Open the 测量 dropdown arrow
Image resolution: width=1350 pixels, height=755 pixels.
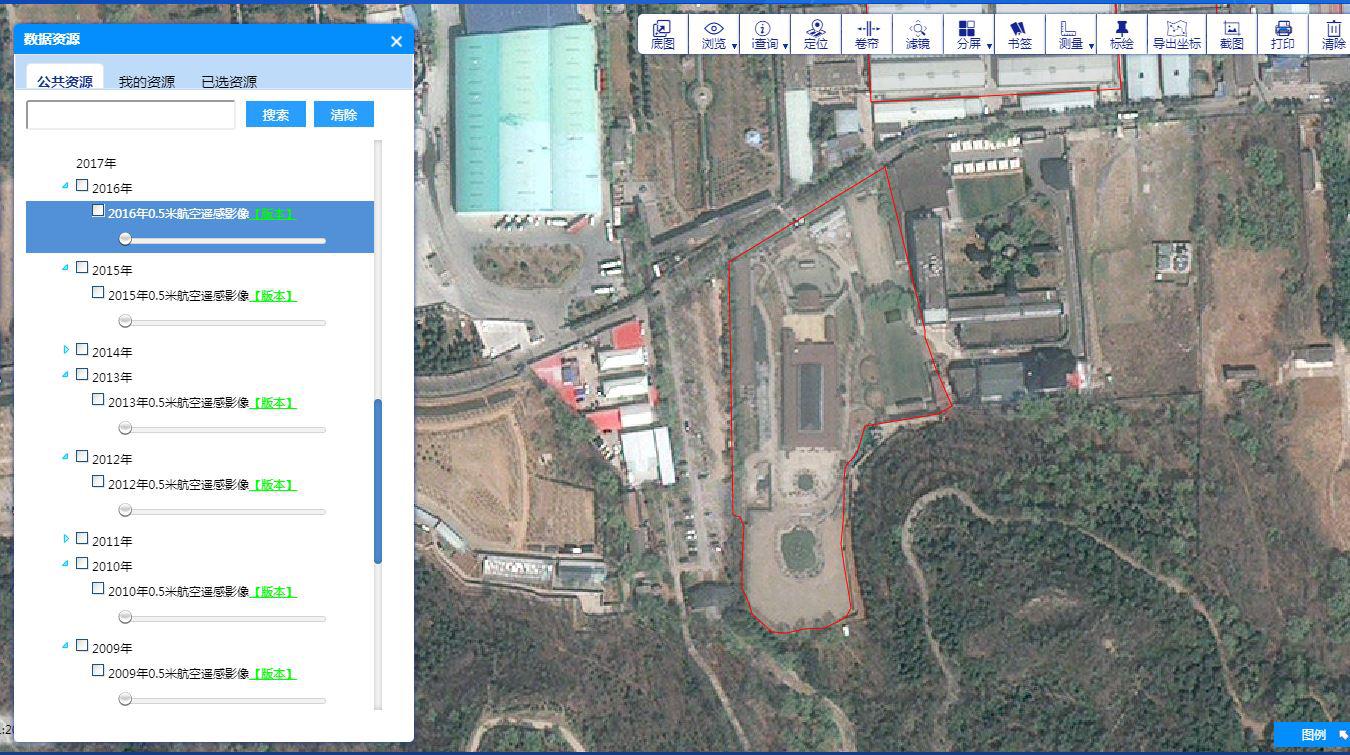1091,46
